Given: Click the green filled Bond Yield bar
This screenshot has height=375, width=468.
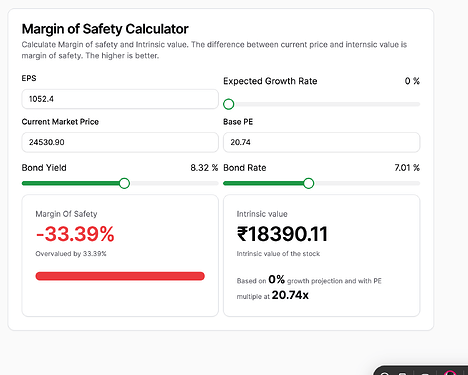Looking at the screenshot, I should (70, 183).
